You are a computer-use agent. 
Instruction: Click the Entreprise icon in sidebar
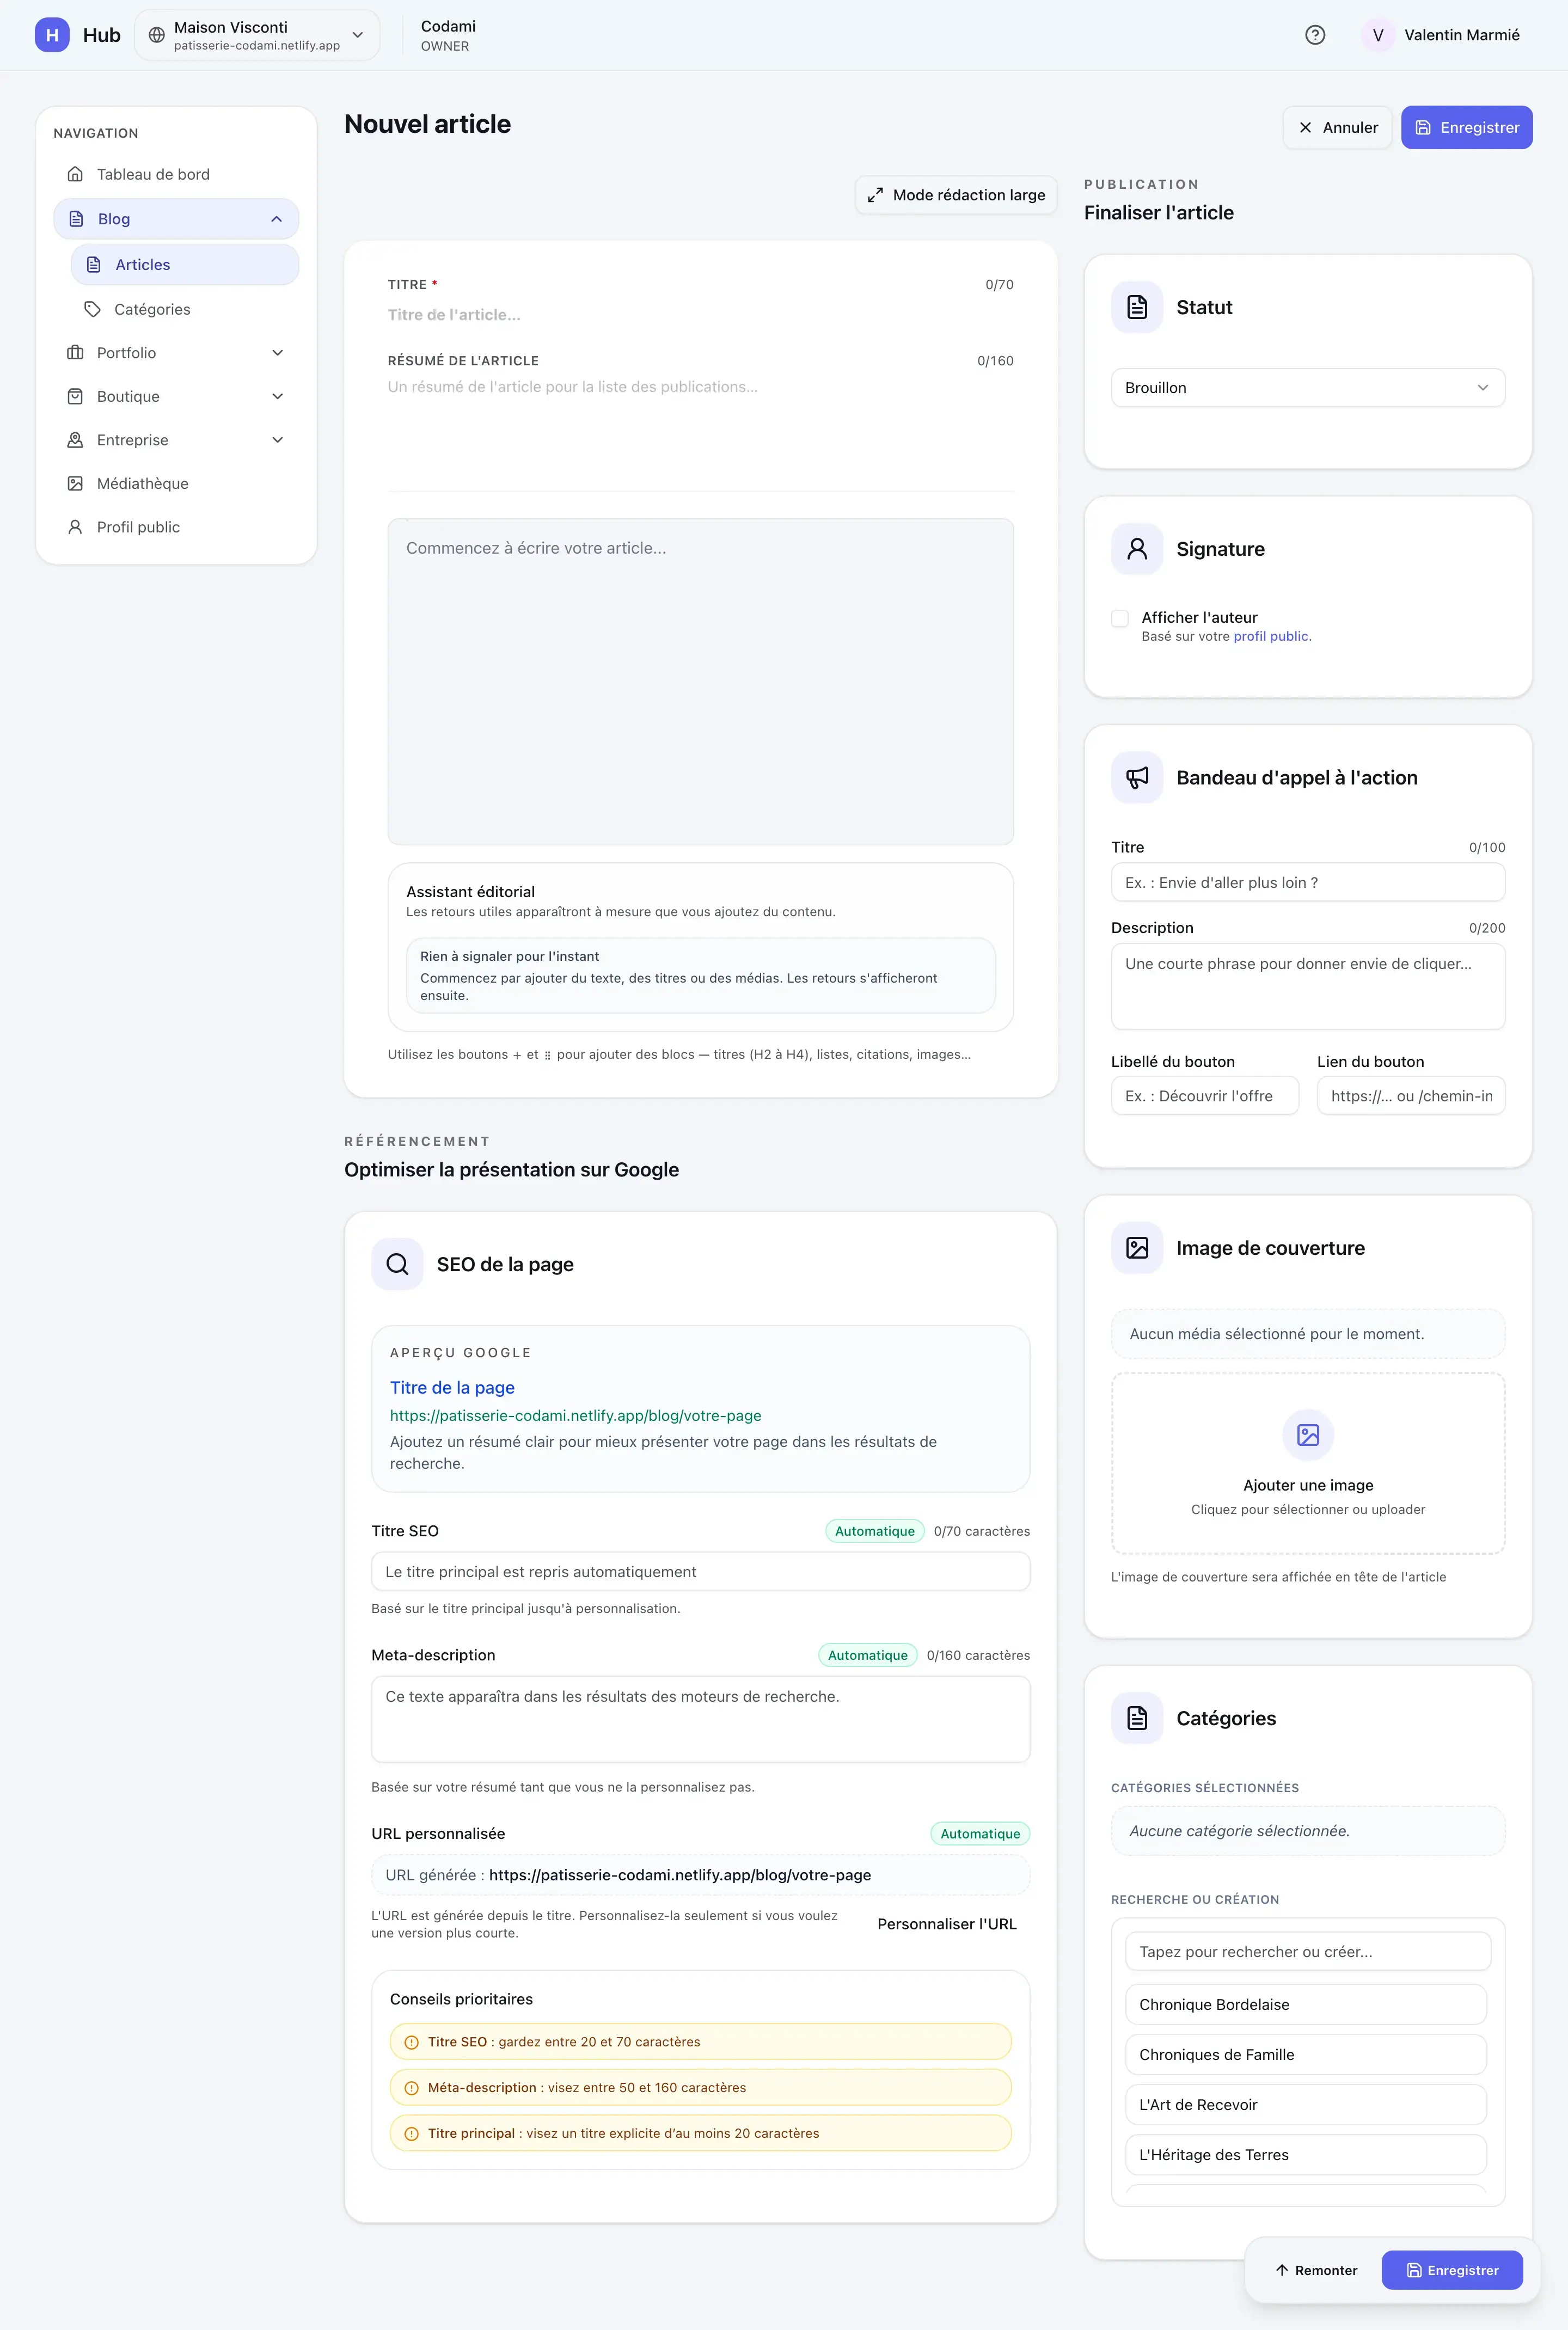pyautogui.click(x=75, y=440)
